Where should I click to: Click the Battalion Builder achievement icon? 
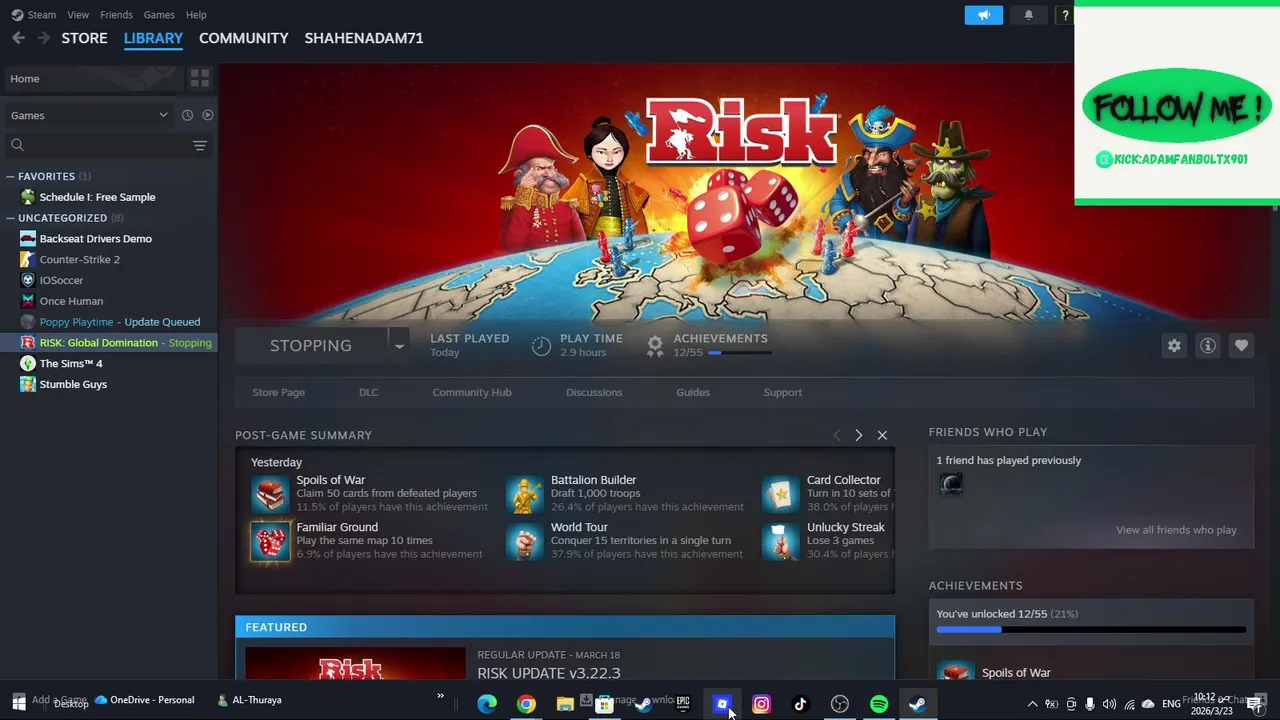[524, 494]
